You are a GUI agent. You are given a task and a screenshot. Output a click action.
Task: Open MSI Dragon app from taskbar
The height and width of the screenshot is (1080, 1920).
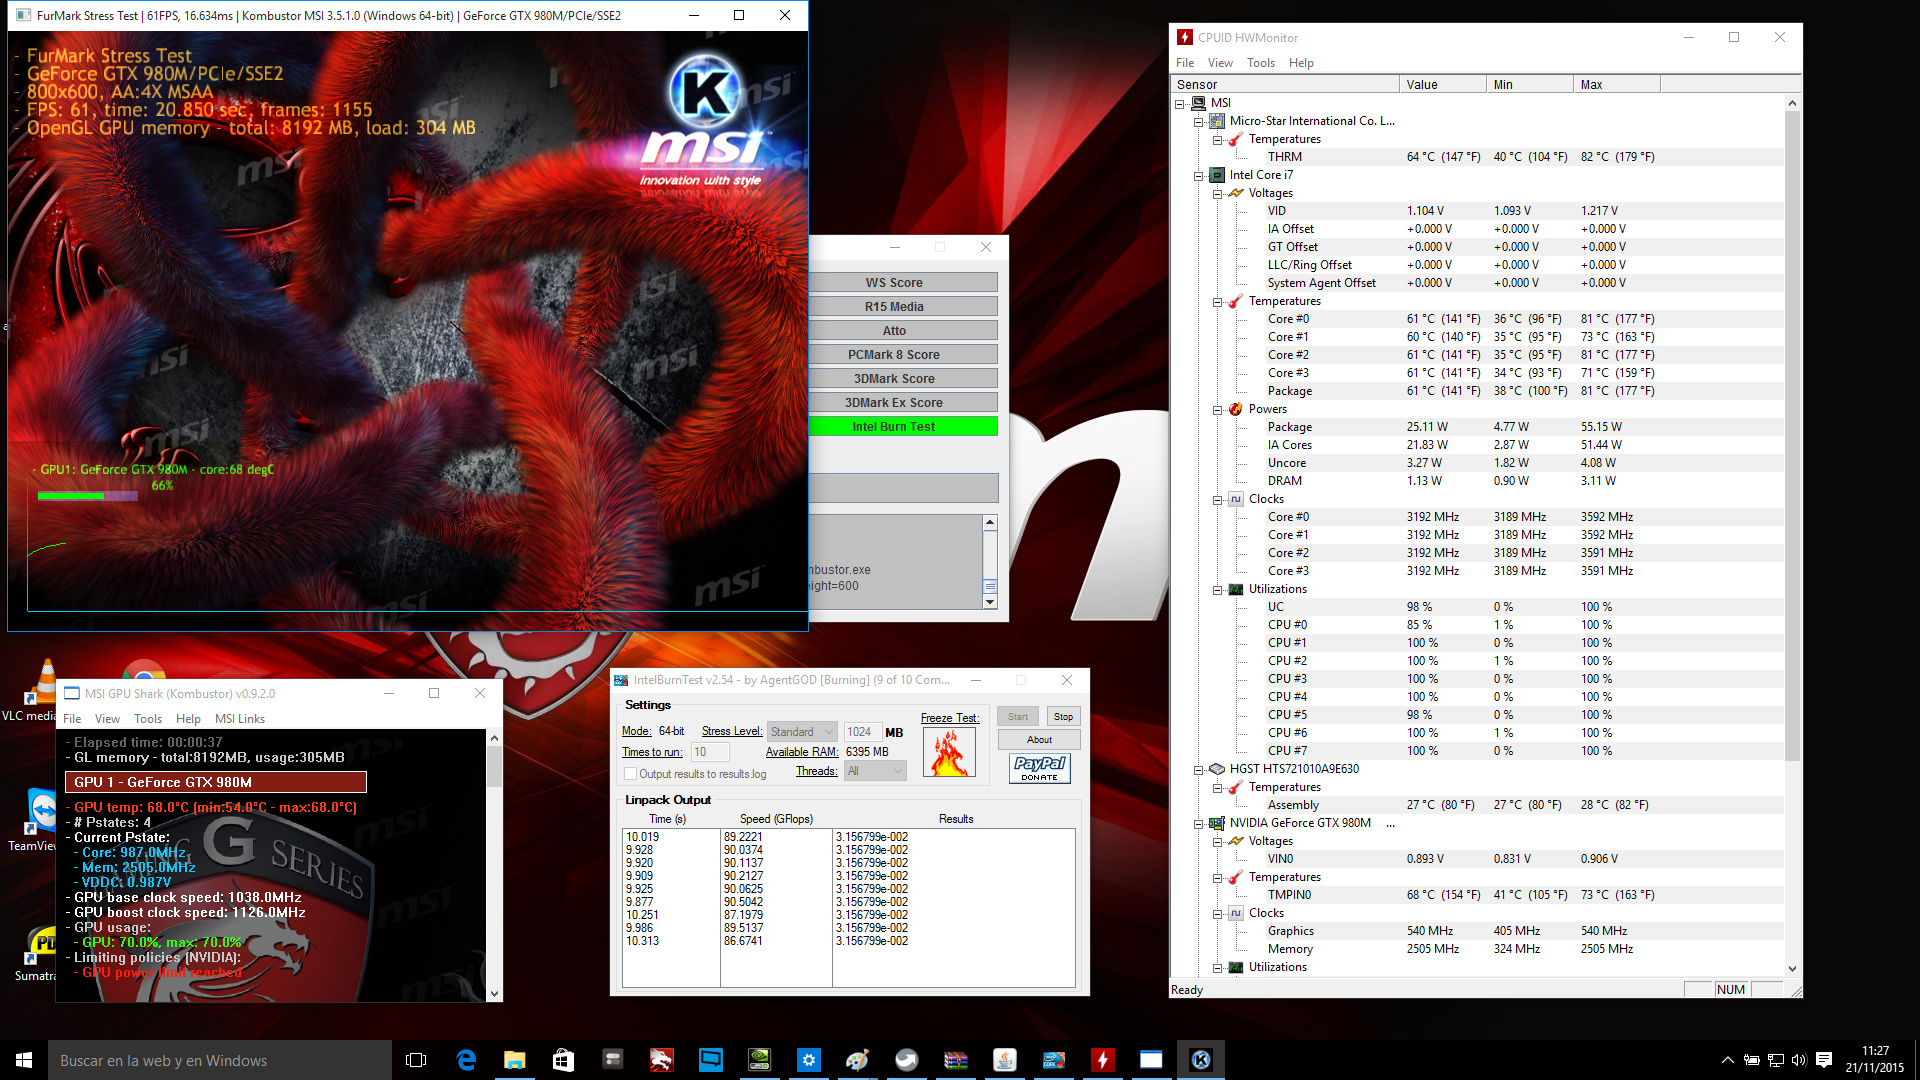661,1060
